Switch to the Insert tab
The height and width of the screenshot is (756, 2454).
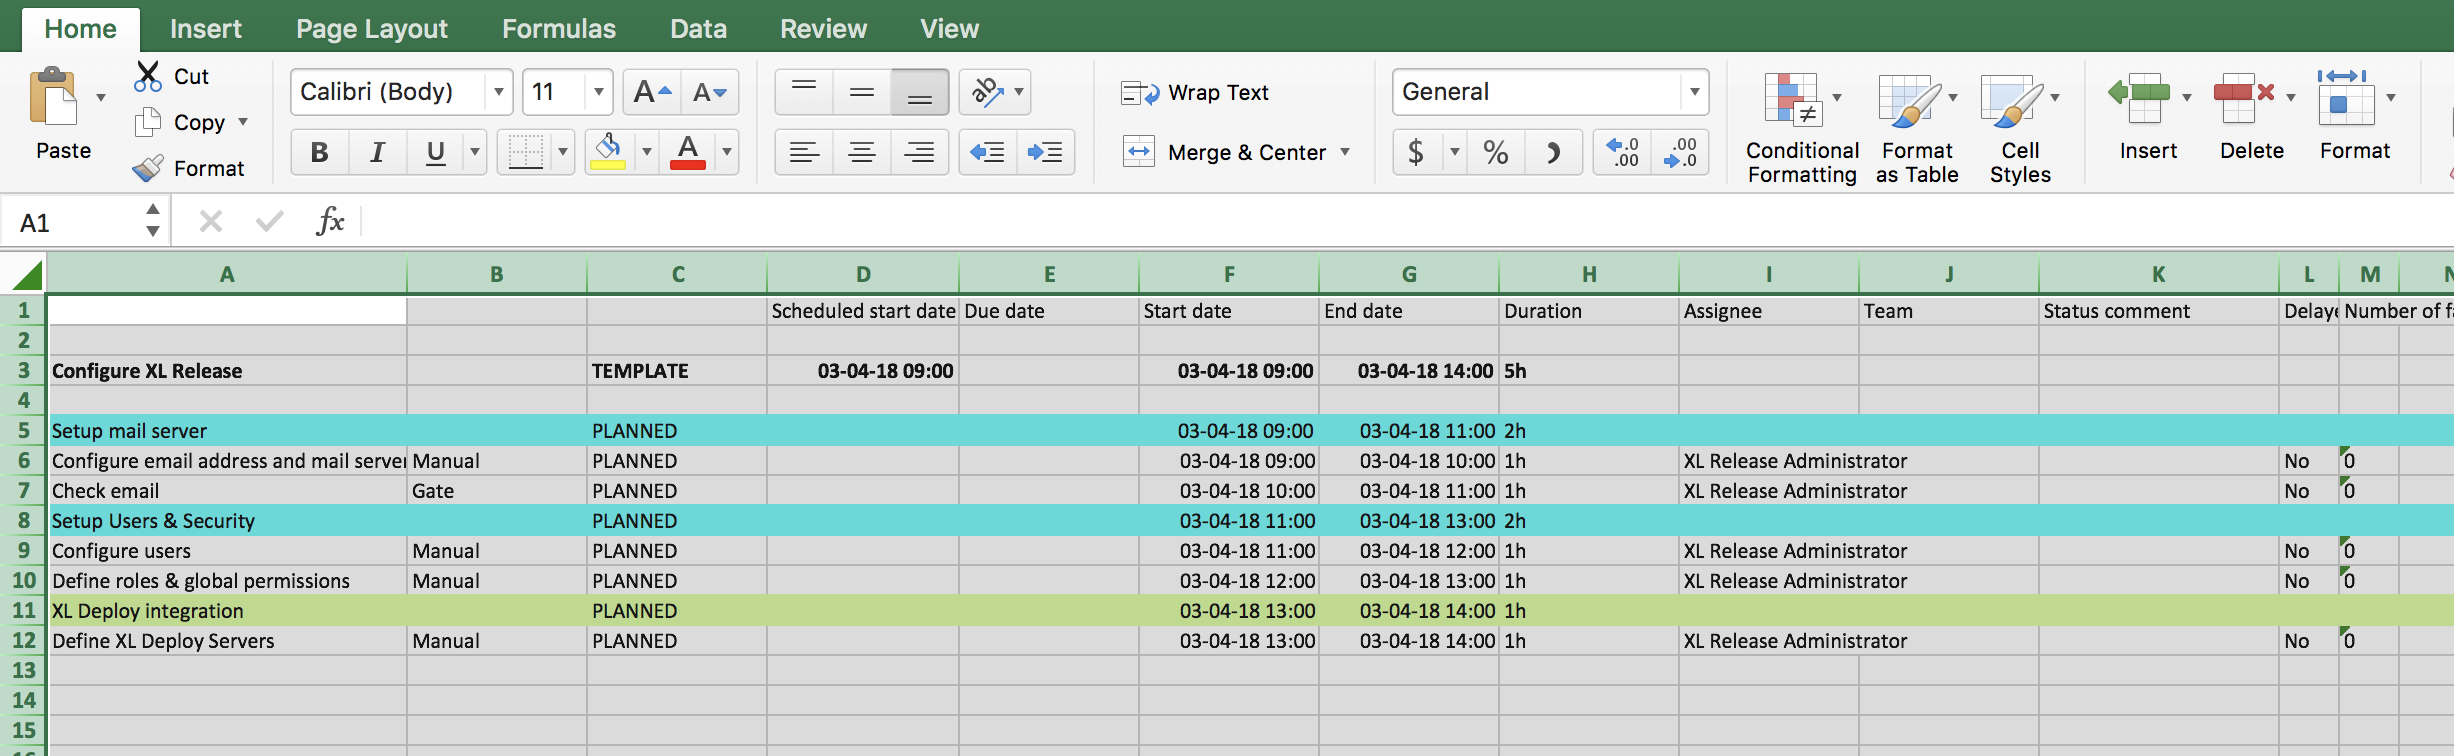pyautogui.click(x=206, y=29)
